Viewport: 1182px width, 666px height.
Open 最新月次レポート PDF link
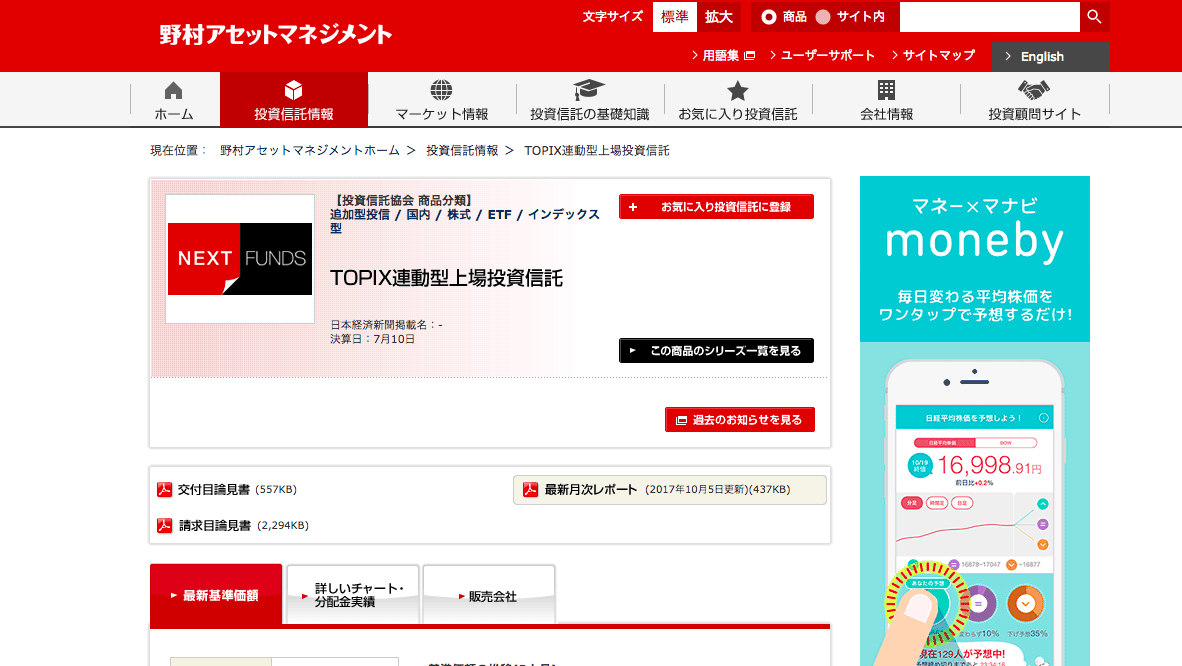coord(590,490)
